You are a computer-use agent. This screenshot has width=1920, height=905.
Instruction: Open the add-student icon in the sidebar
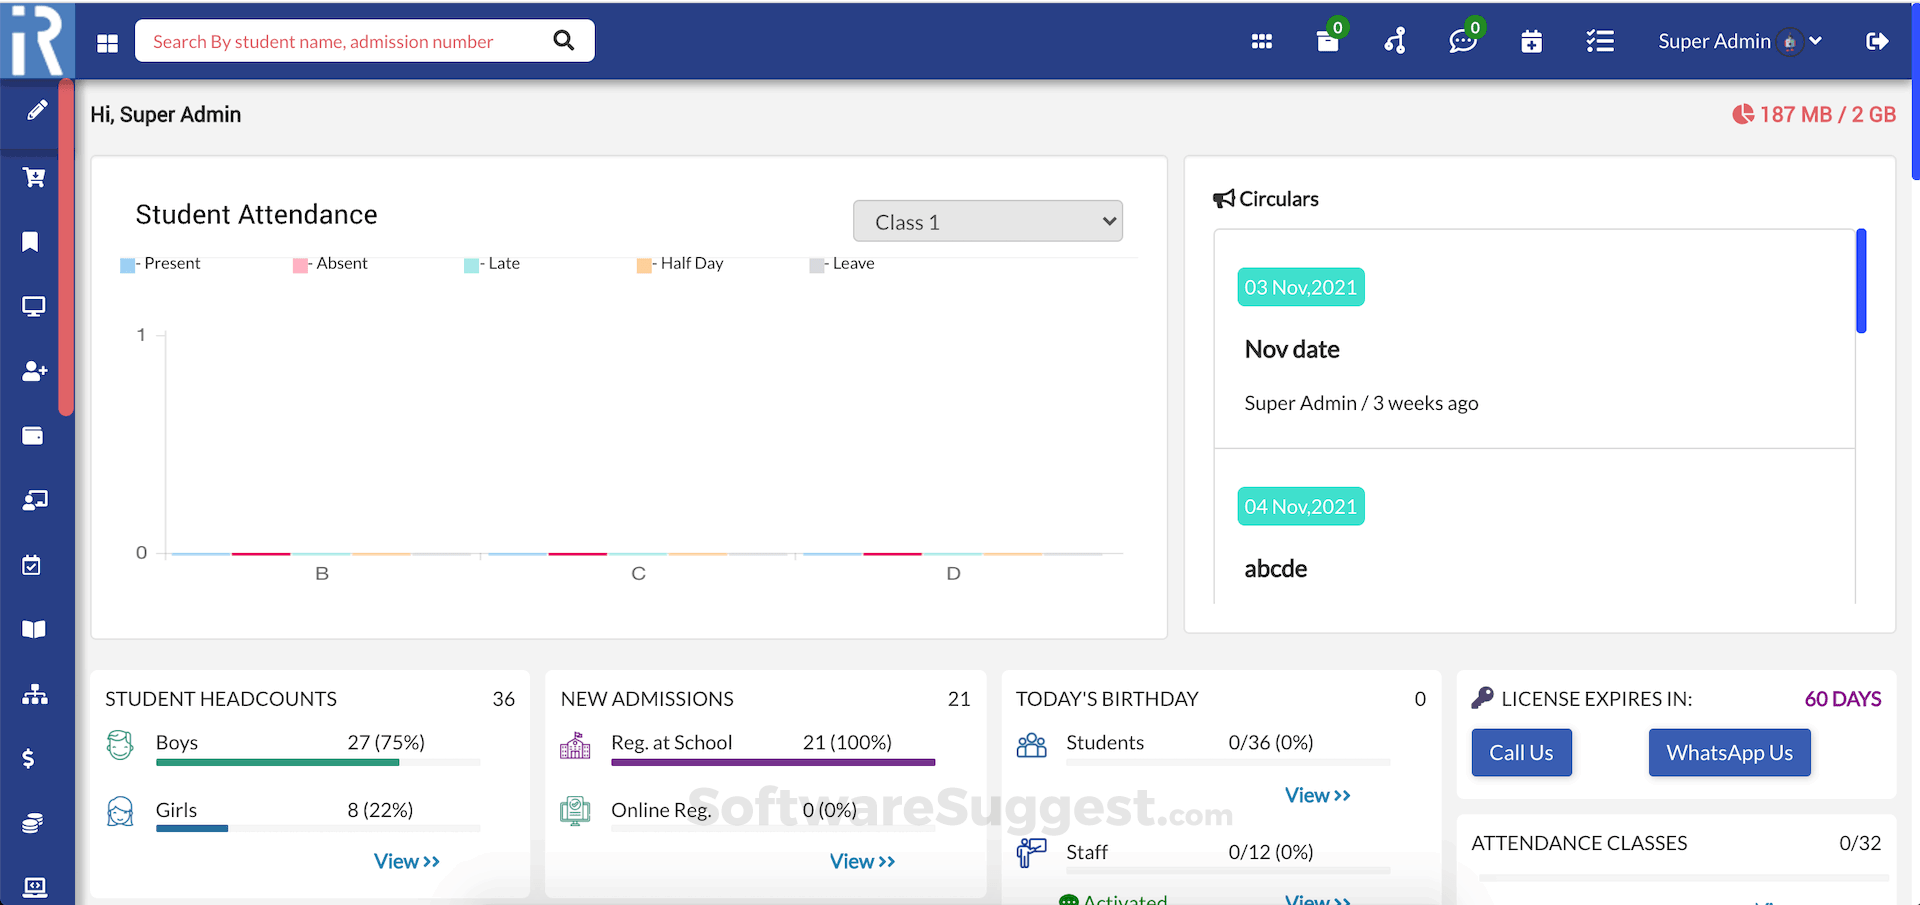pos(34,371)
